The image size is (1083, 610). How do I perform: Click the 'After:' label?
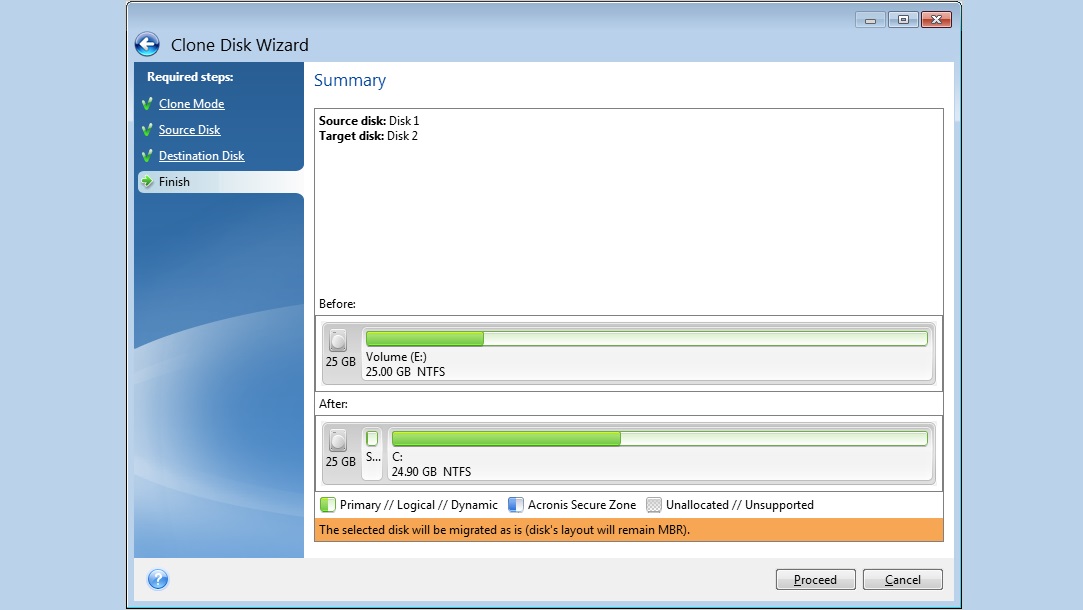[x=333, y=404]
